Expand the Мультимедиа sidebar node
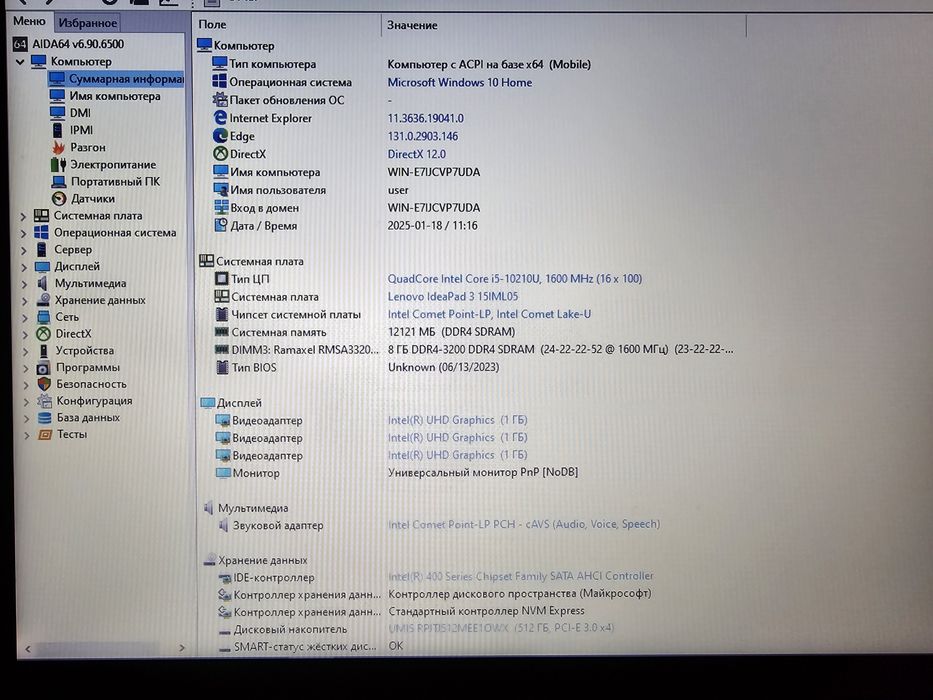The image size is (933, 700). tap(24, 284)
